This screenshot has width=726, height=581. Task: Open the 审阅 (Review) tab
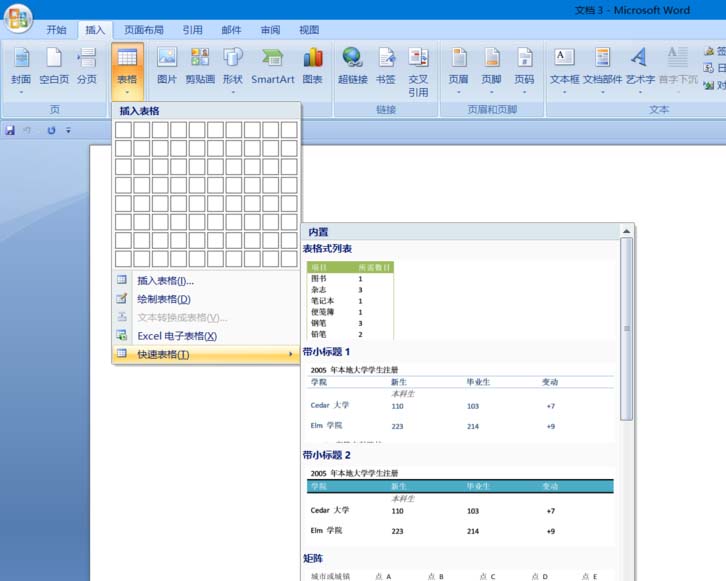click(270, 30)
